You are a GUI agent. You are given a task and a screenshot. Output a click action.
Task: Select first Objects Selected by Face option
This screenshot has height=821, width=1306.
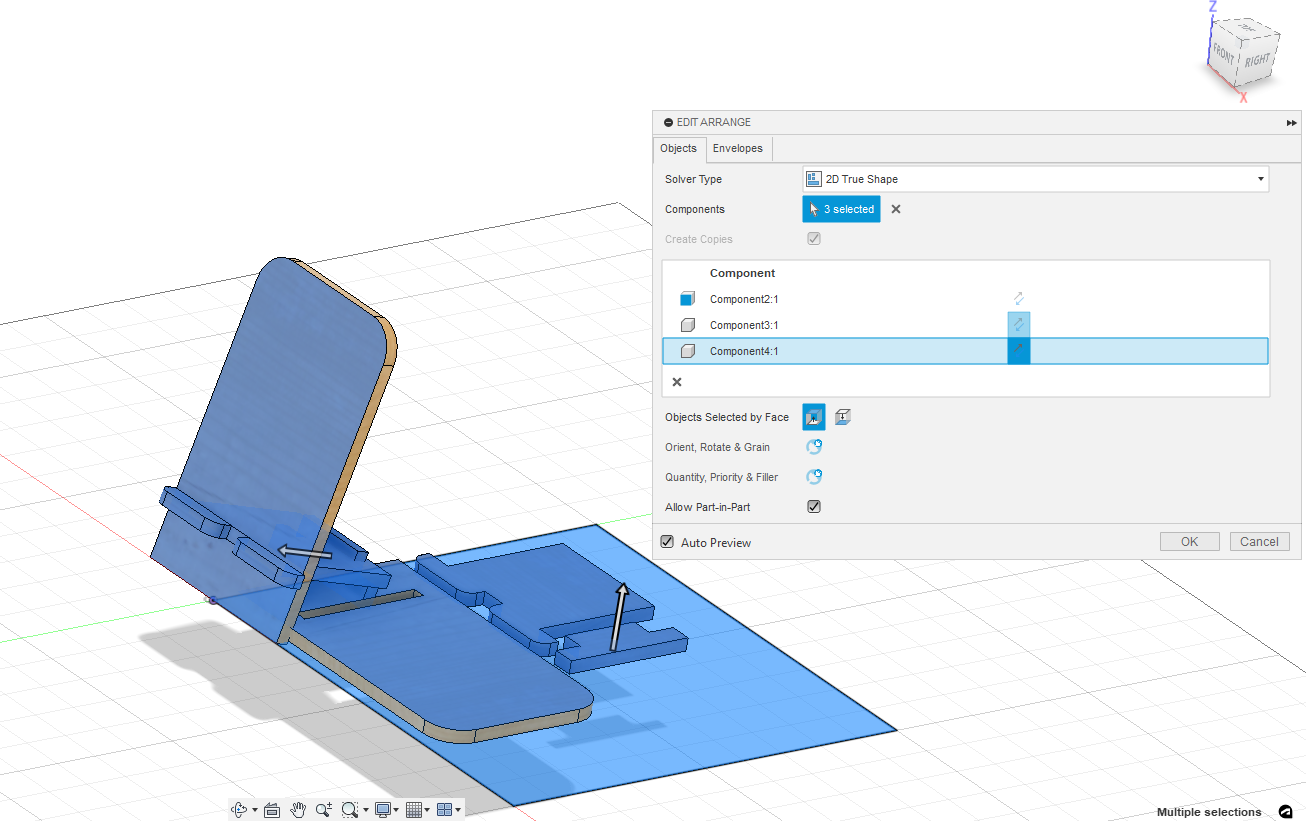(x=814, y=417)
